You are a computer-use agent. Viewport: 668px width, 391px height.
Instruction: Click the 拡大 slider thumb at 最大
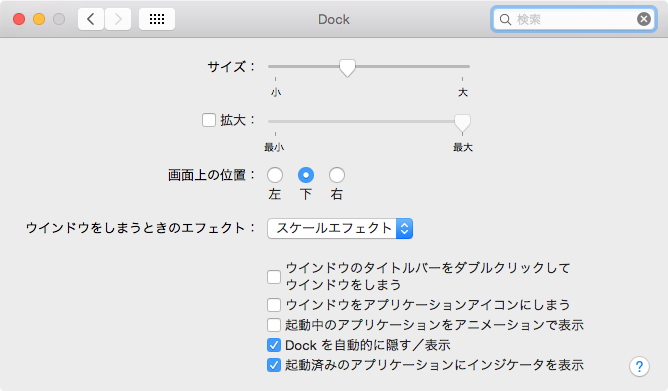(462, 123)
